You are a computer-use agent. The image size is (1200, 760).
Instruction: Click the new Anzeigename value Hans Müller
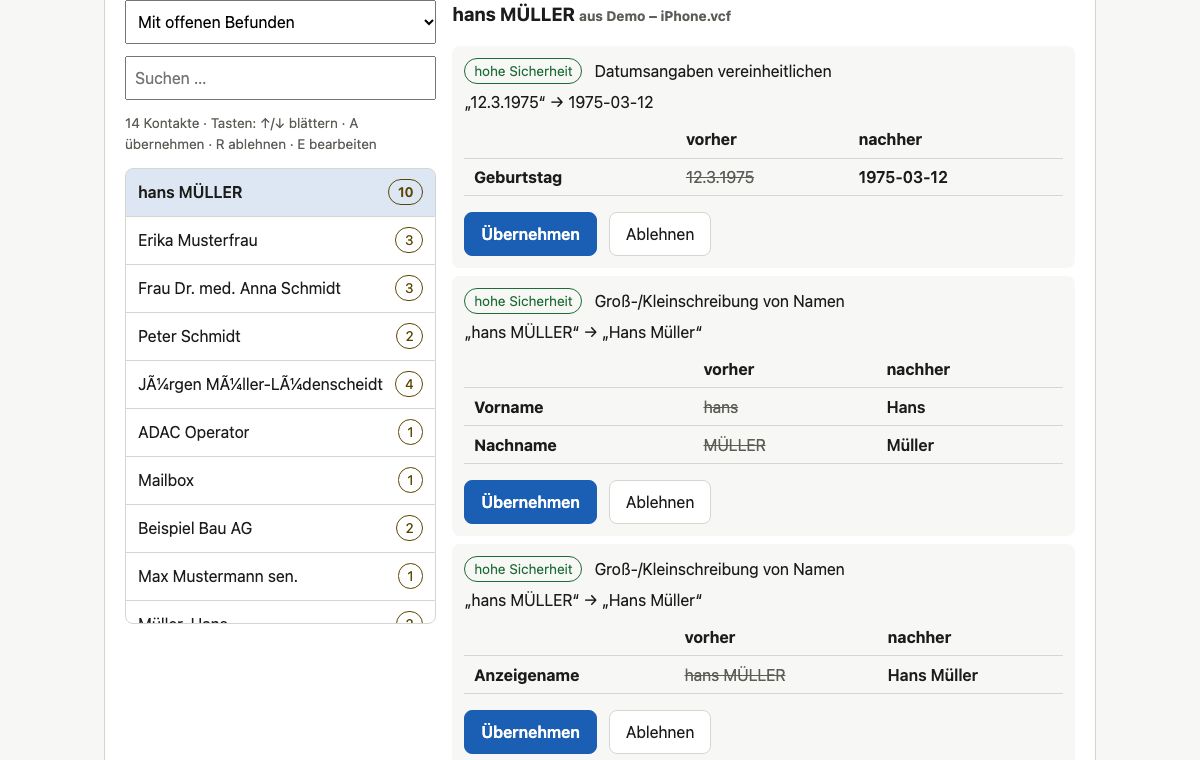(x=933, y=675)
